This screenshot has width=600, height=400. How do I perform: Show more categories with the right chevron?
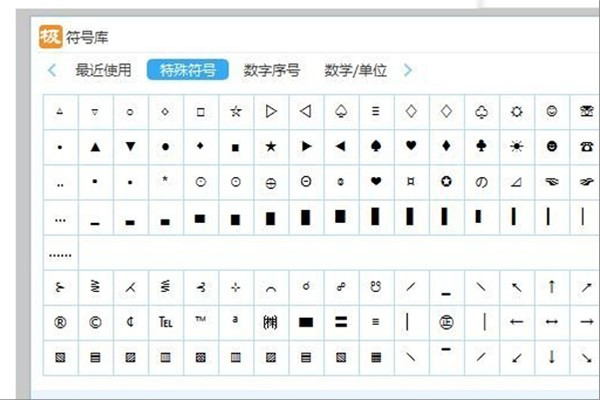(x=408, y=70)
